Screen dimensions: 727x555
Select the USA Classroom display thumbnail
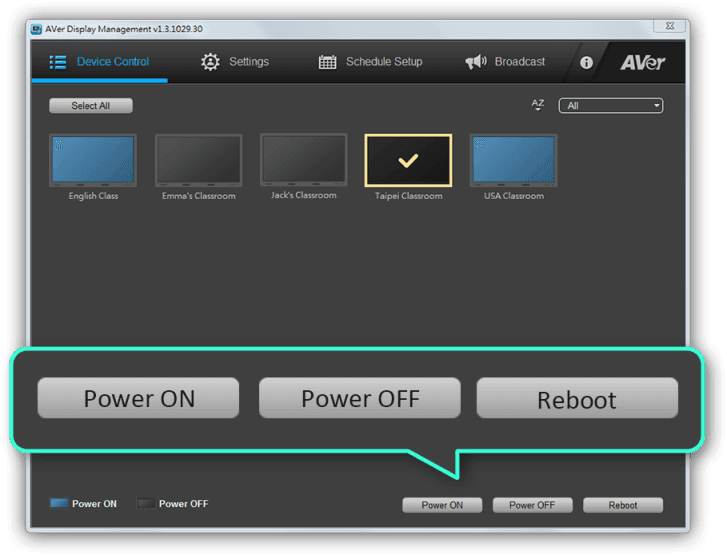tap(514, 160)
